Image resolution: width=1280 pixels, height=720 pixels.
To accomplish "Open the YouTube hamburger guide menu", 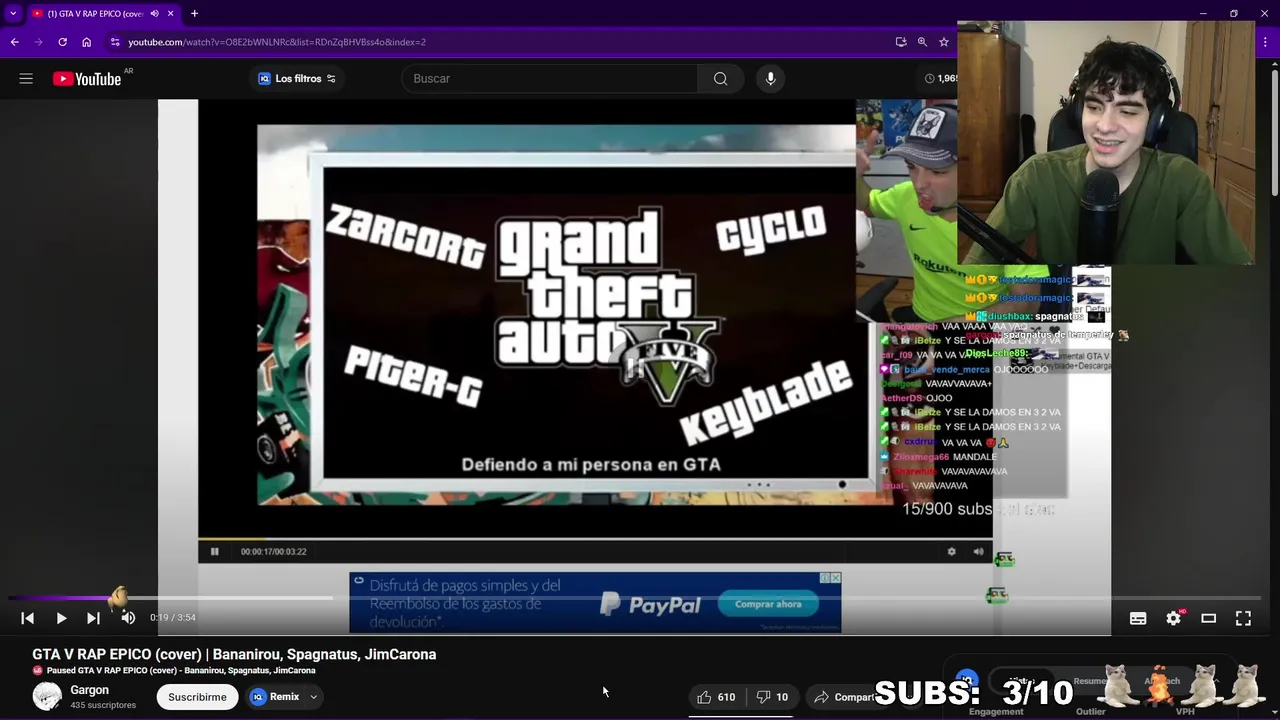I will [26, 79].
